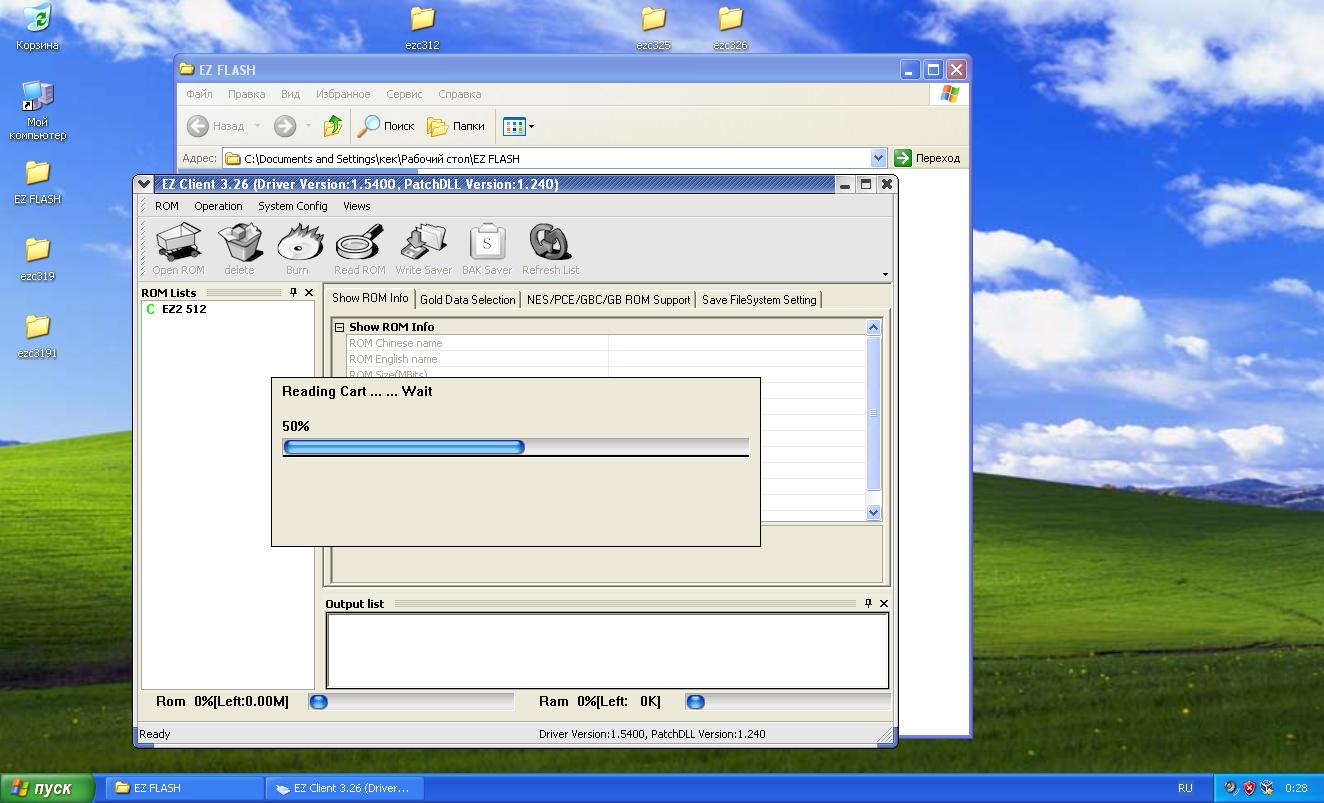Open the Operation menu

[x=218, y=206]
